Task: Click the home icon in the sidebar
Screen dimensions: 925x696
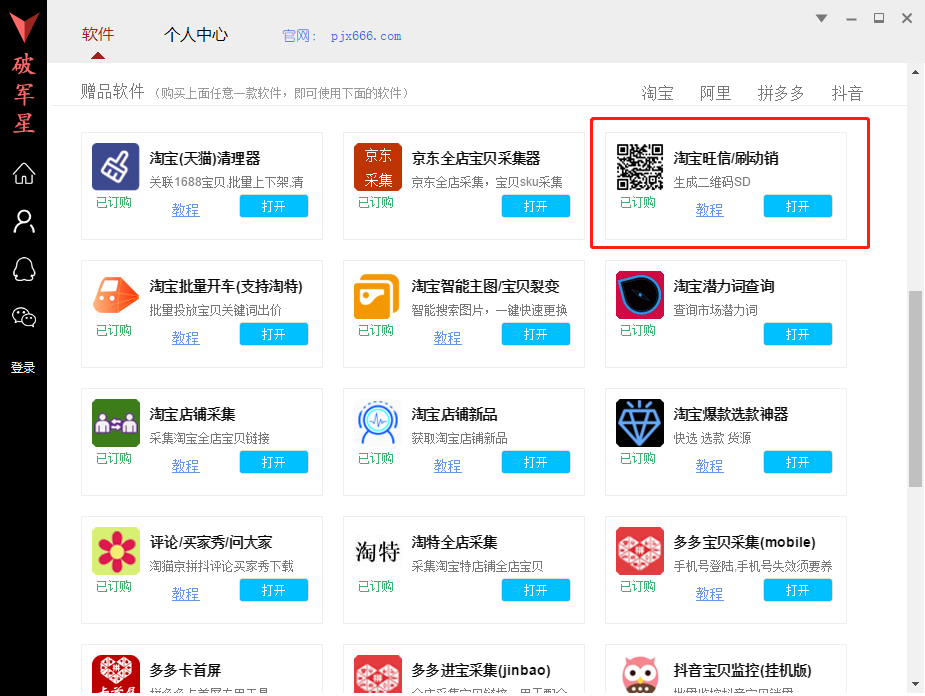Action: (x=24, y=173)
